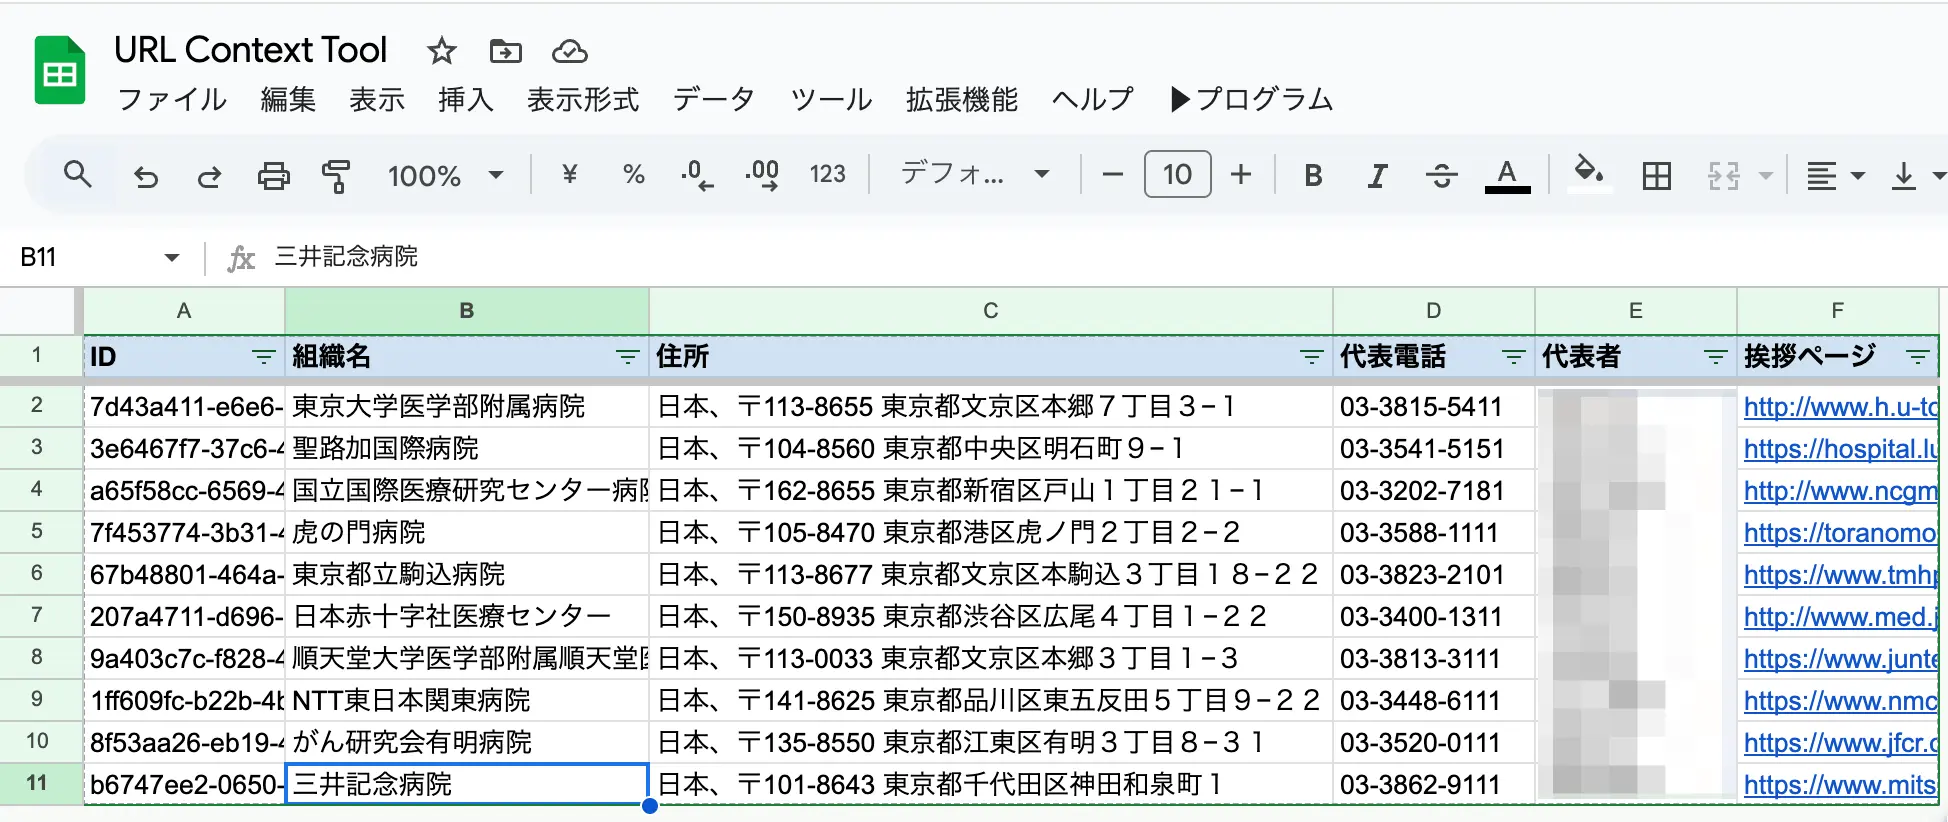
Task: Toggle bold formatting
Action: tap(1313, 176)
